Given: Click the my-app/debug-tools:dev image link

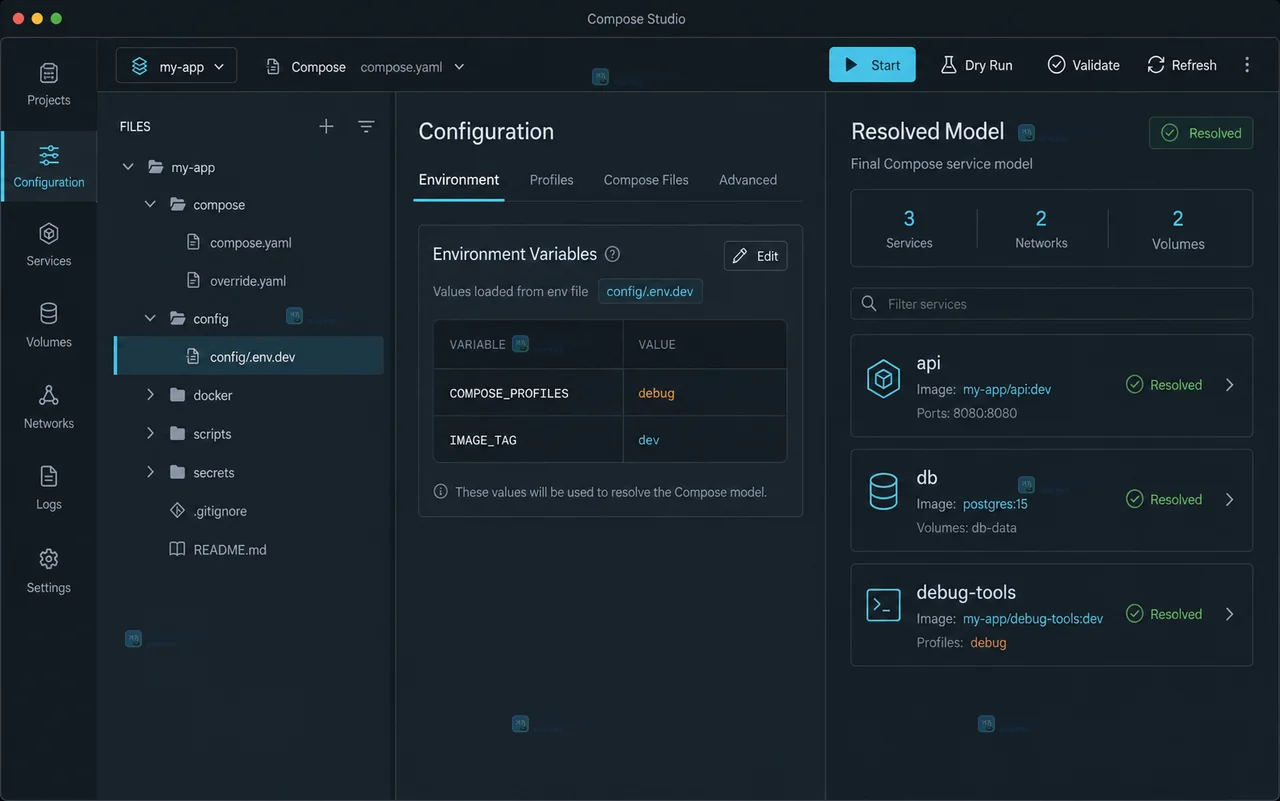Looking at the screenshot, I should point(1033,619).
